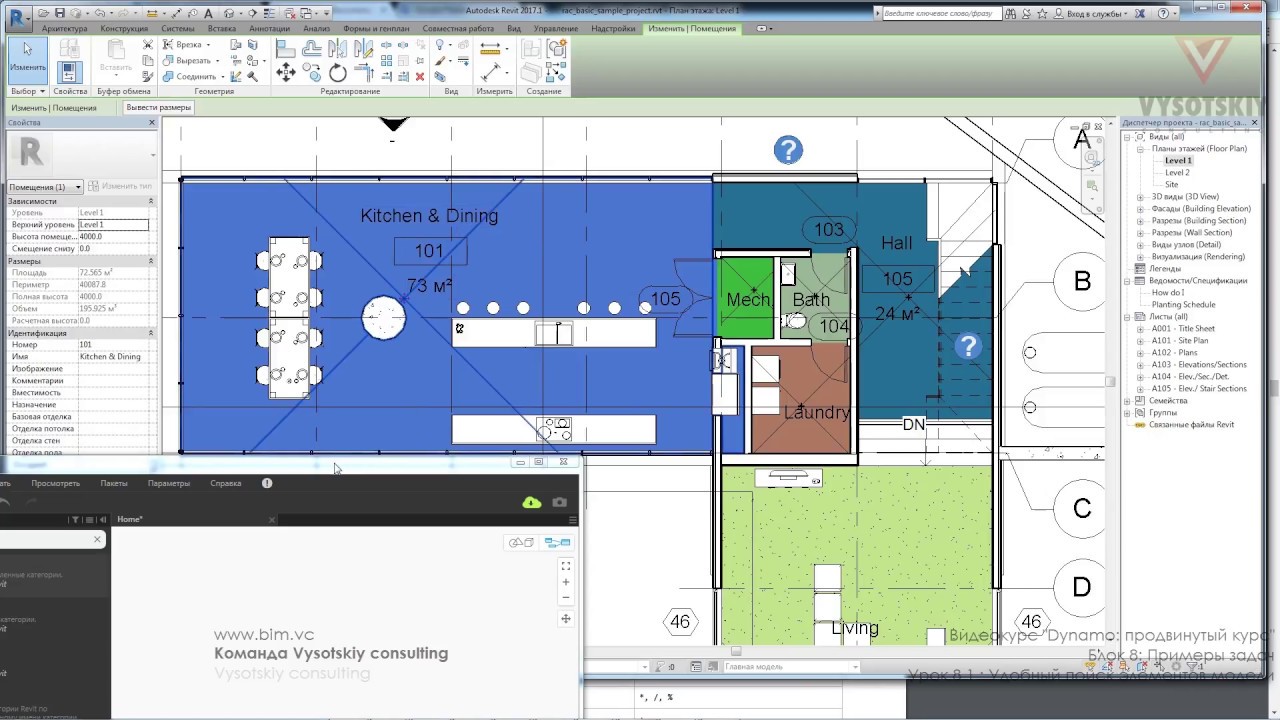Open the Архитектура ribbon tab
This screenshot has height=720, width=1280.
point(65,29)
